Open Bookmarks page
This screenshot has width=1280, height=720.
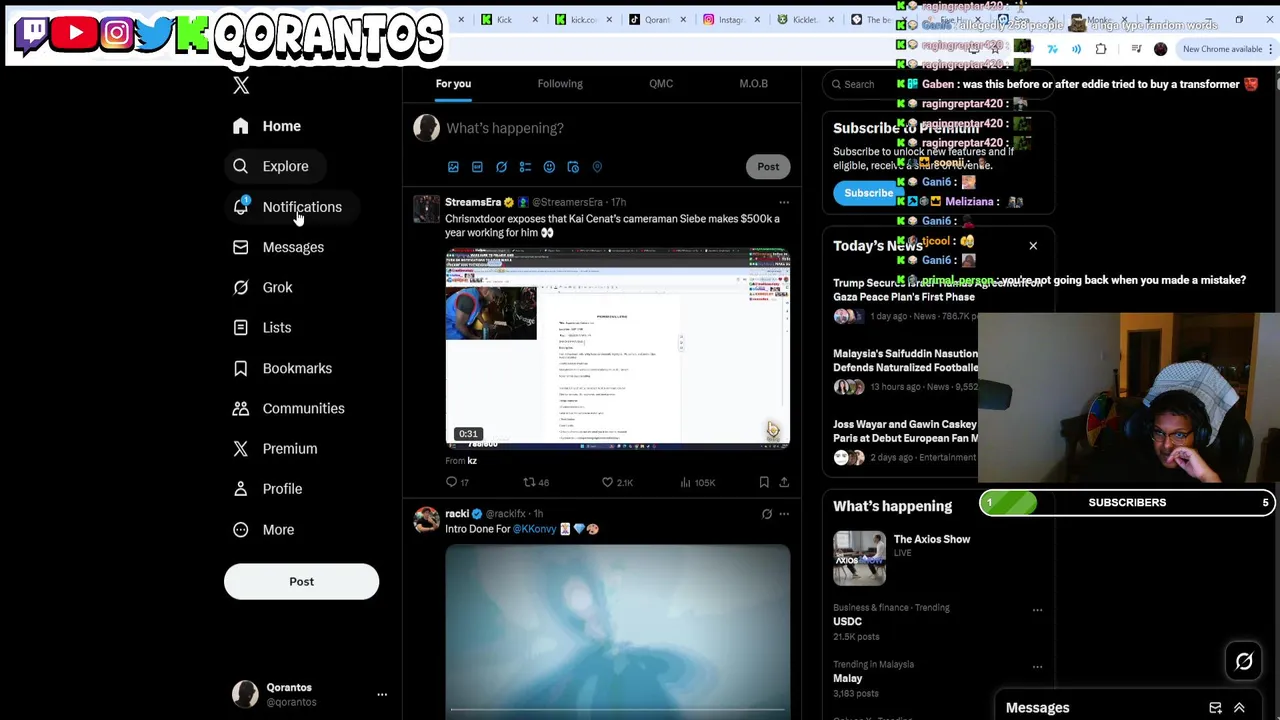[281, 368]
